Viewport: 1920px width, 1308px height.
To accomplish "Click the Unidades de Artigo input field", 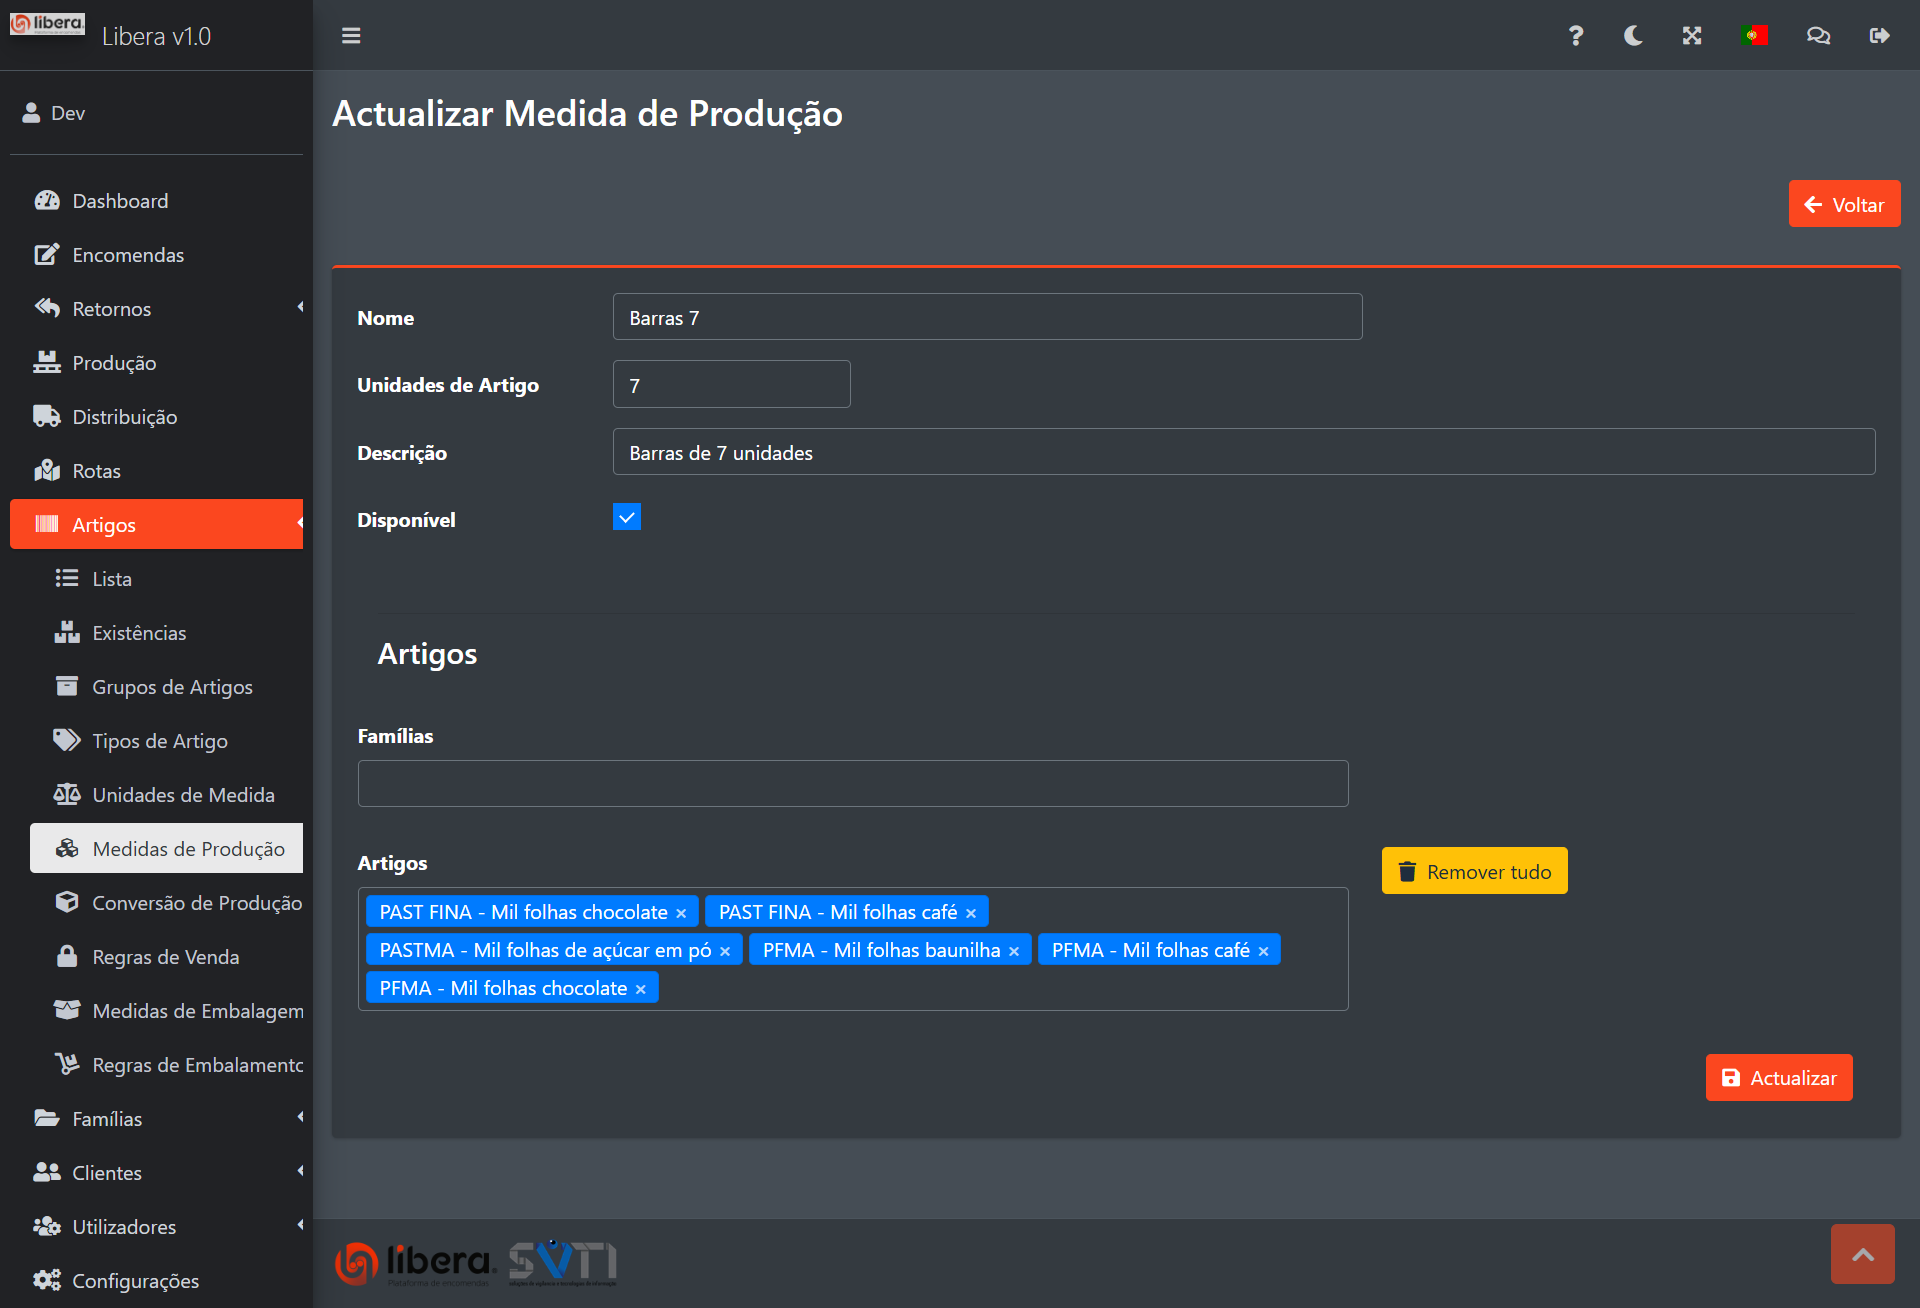I will click(731, 385).
